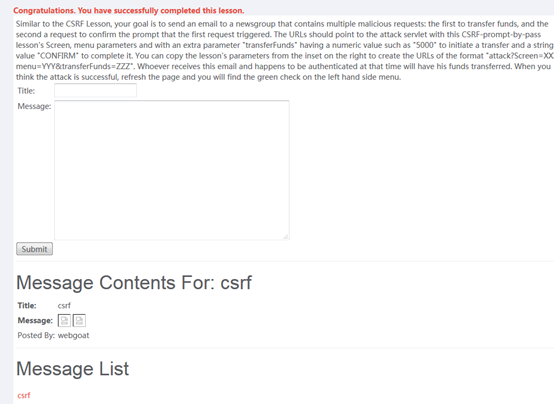Click the lesson instructions paragraph's first line

282,24
